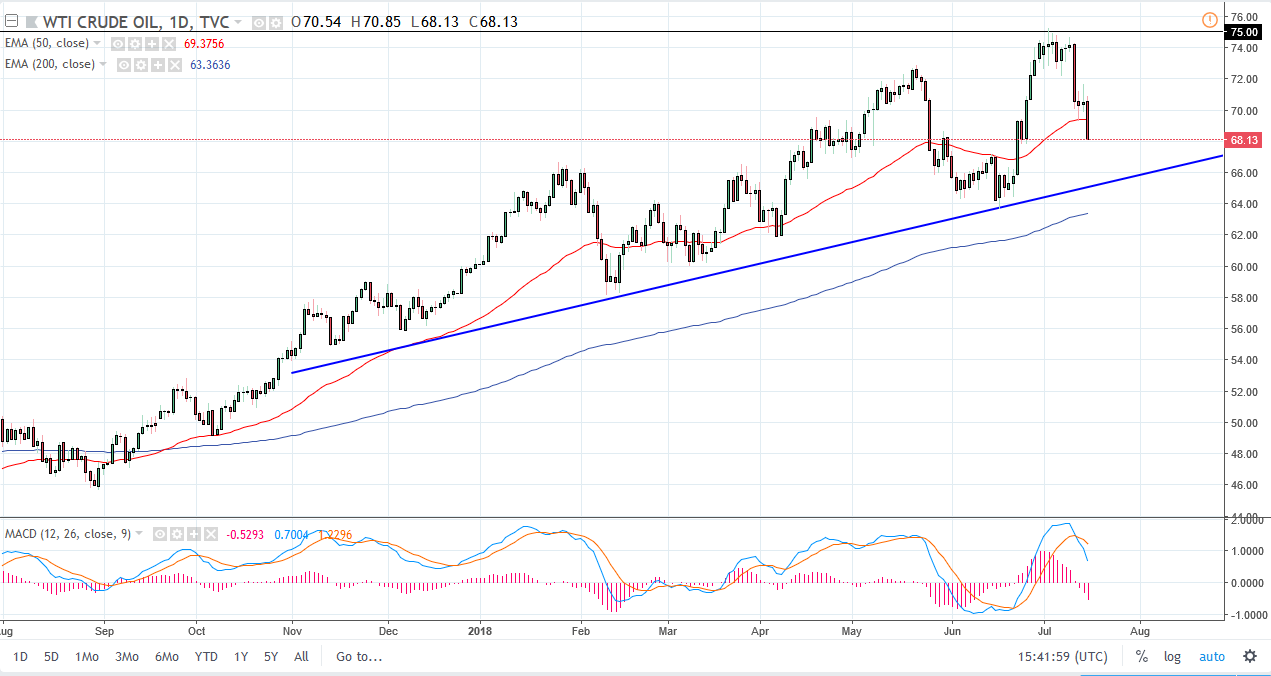The image size is (1271, 676).
Task: Remove the MACD indicator with the X
Action: click(211, 534)
